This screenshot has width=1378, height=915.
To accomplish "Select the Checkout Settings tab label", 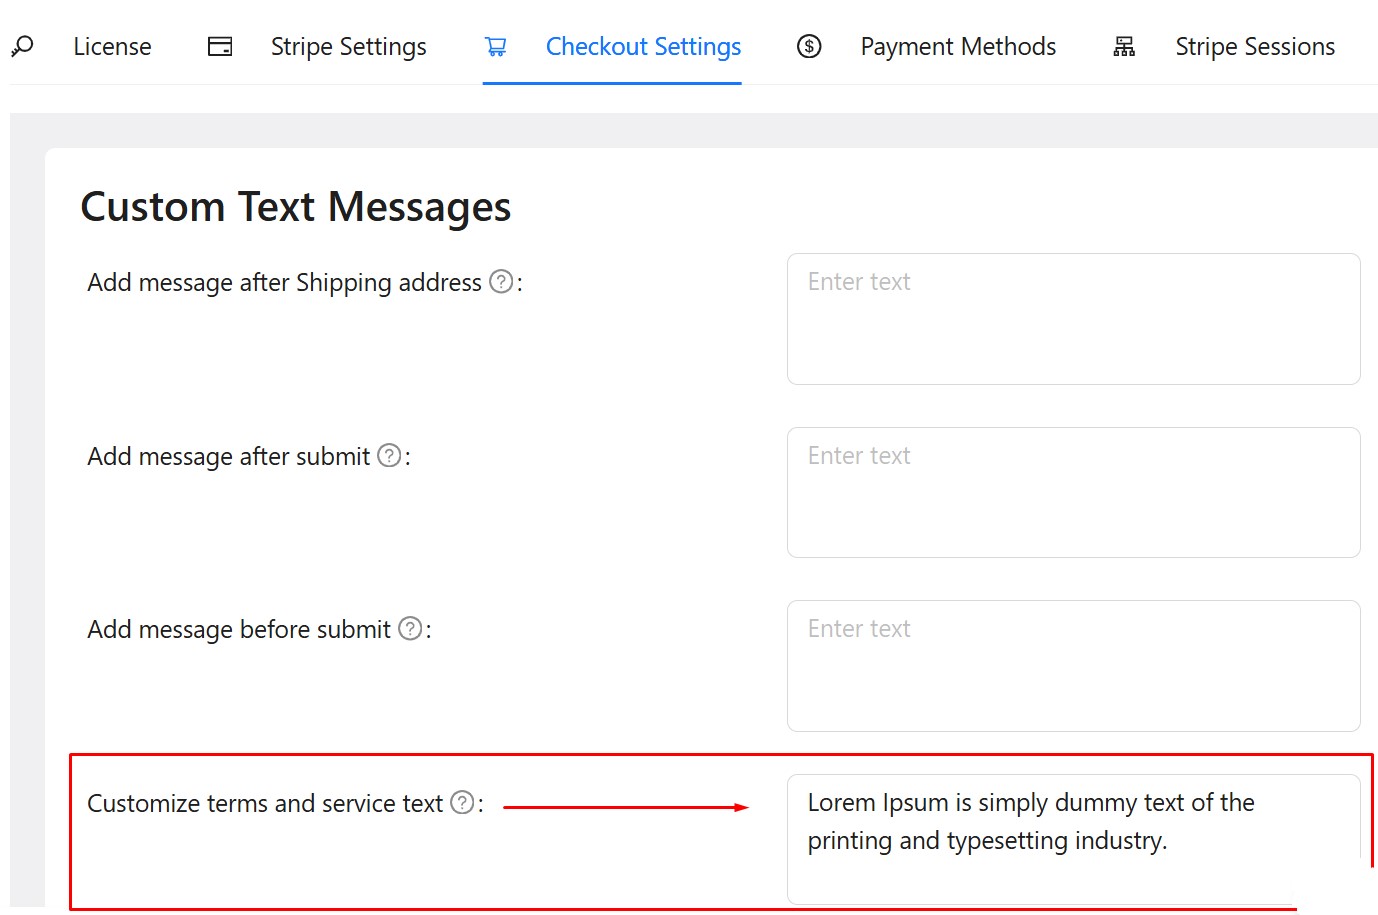I will [x=643, y=46].
